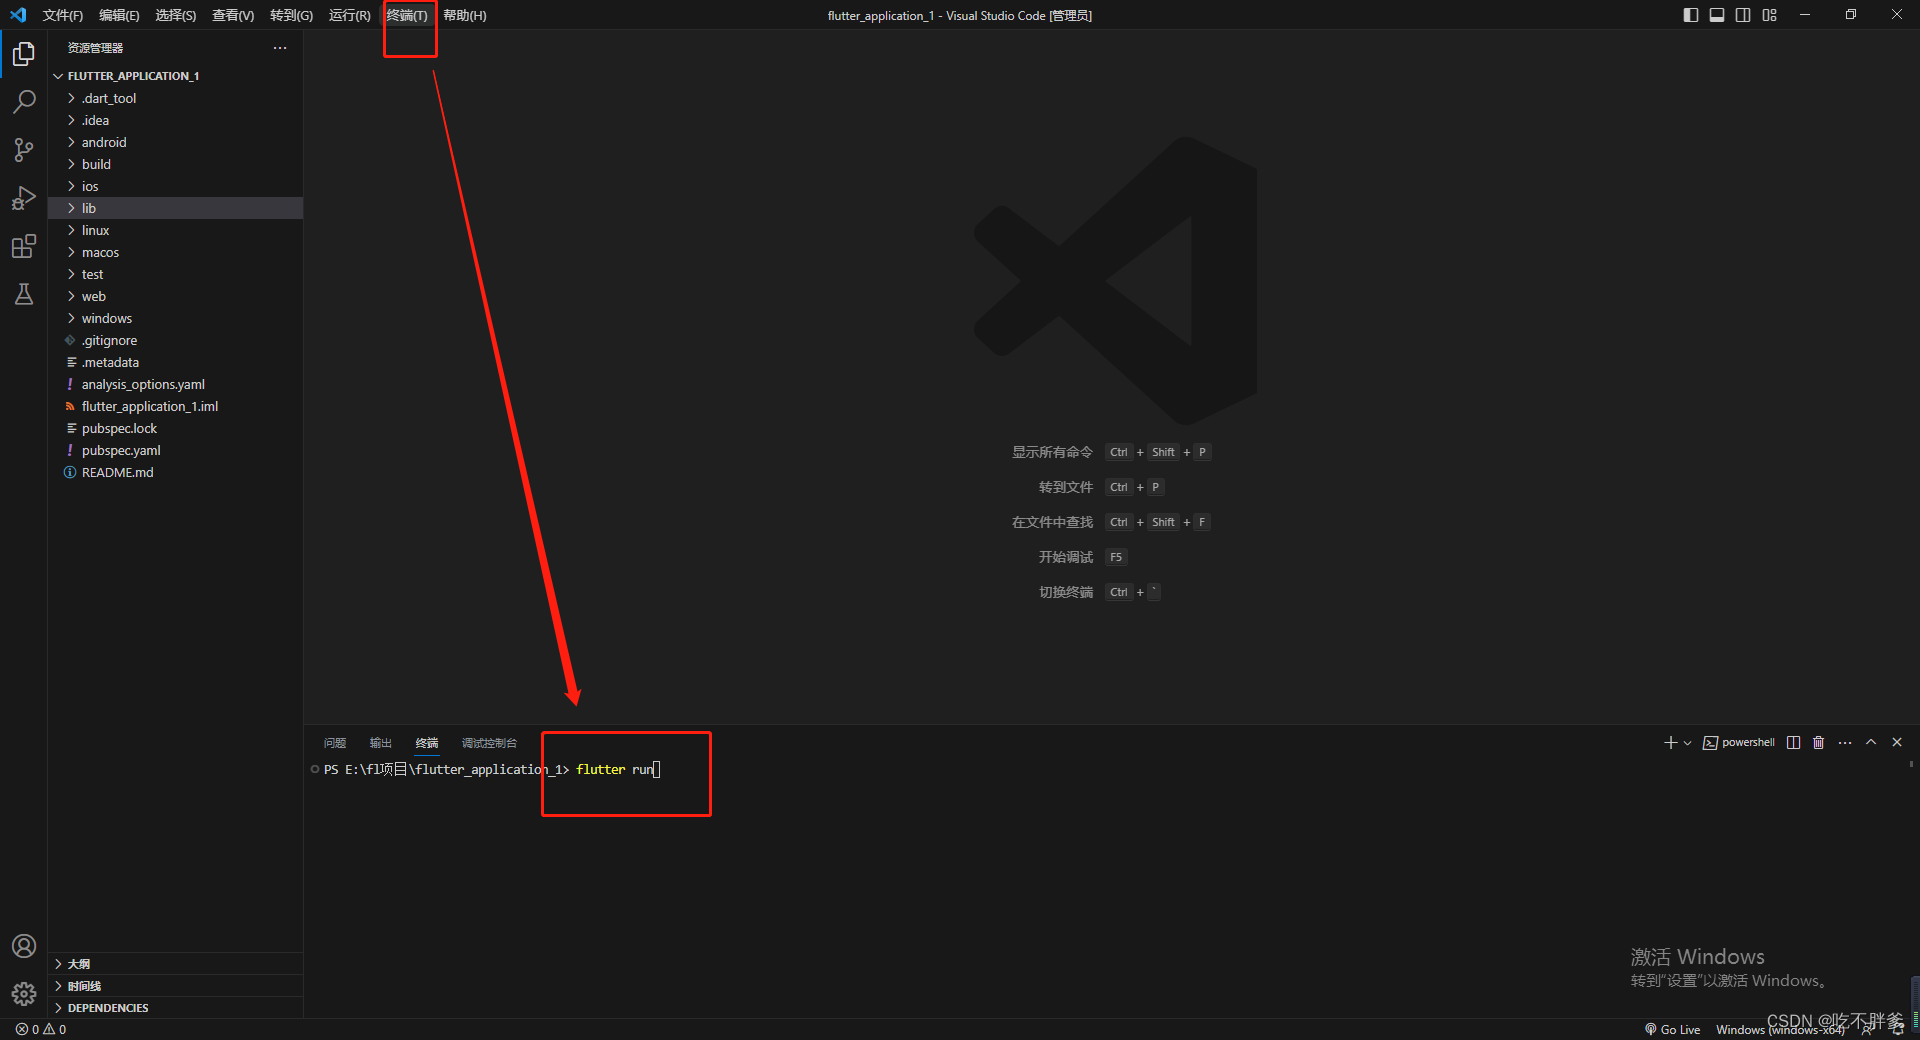This screenshot has height=1040, width=1920.
Task: Open the .metadata file
Action: coord(175,362)
